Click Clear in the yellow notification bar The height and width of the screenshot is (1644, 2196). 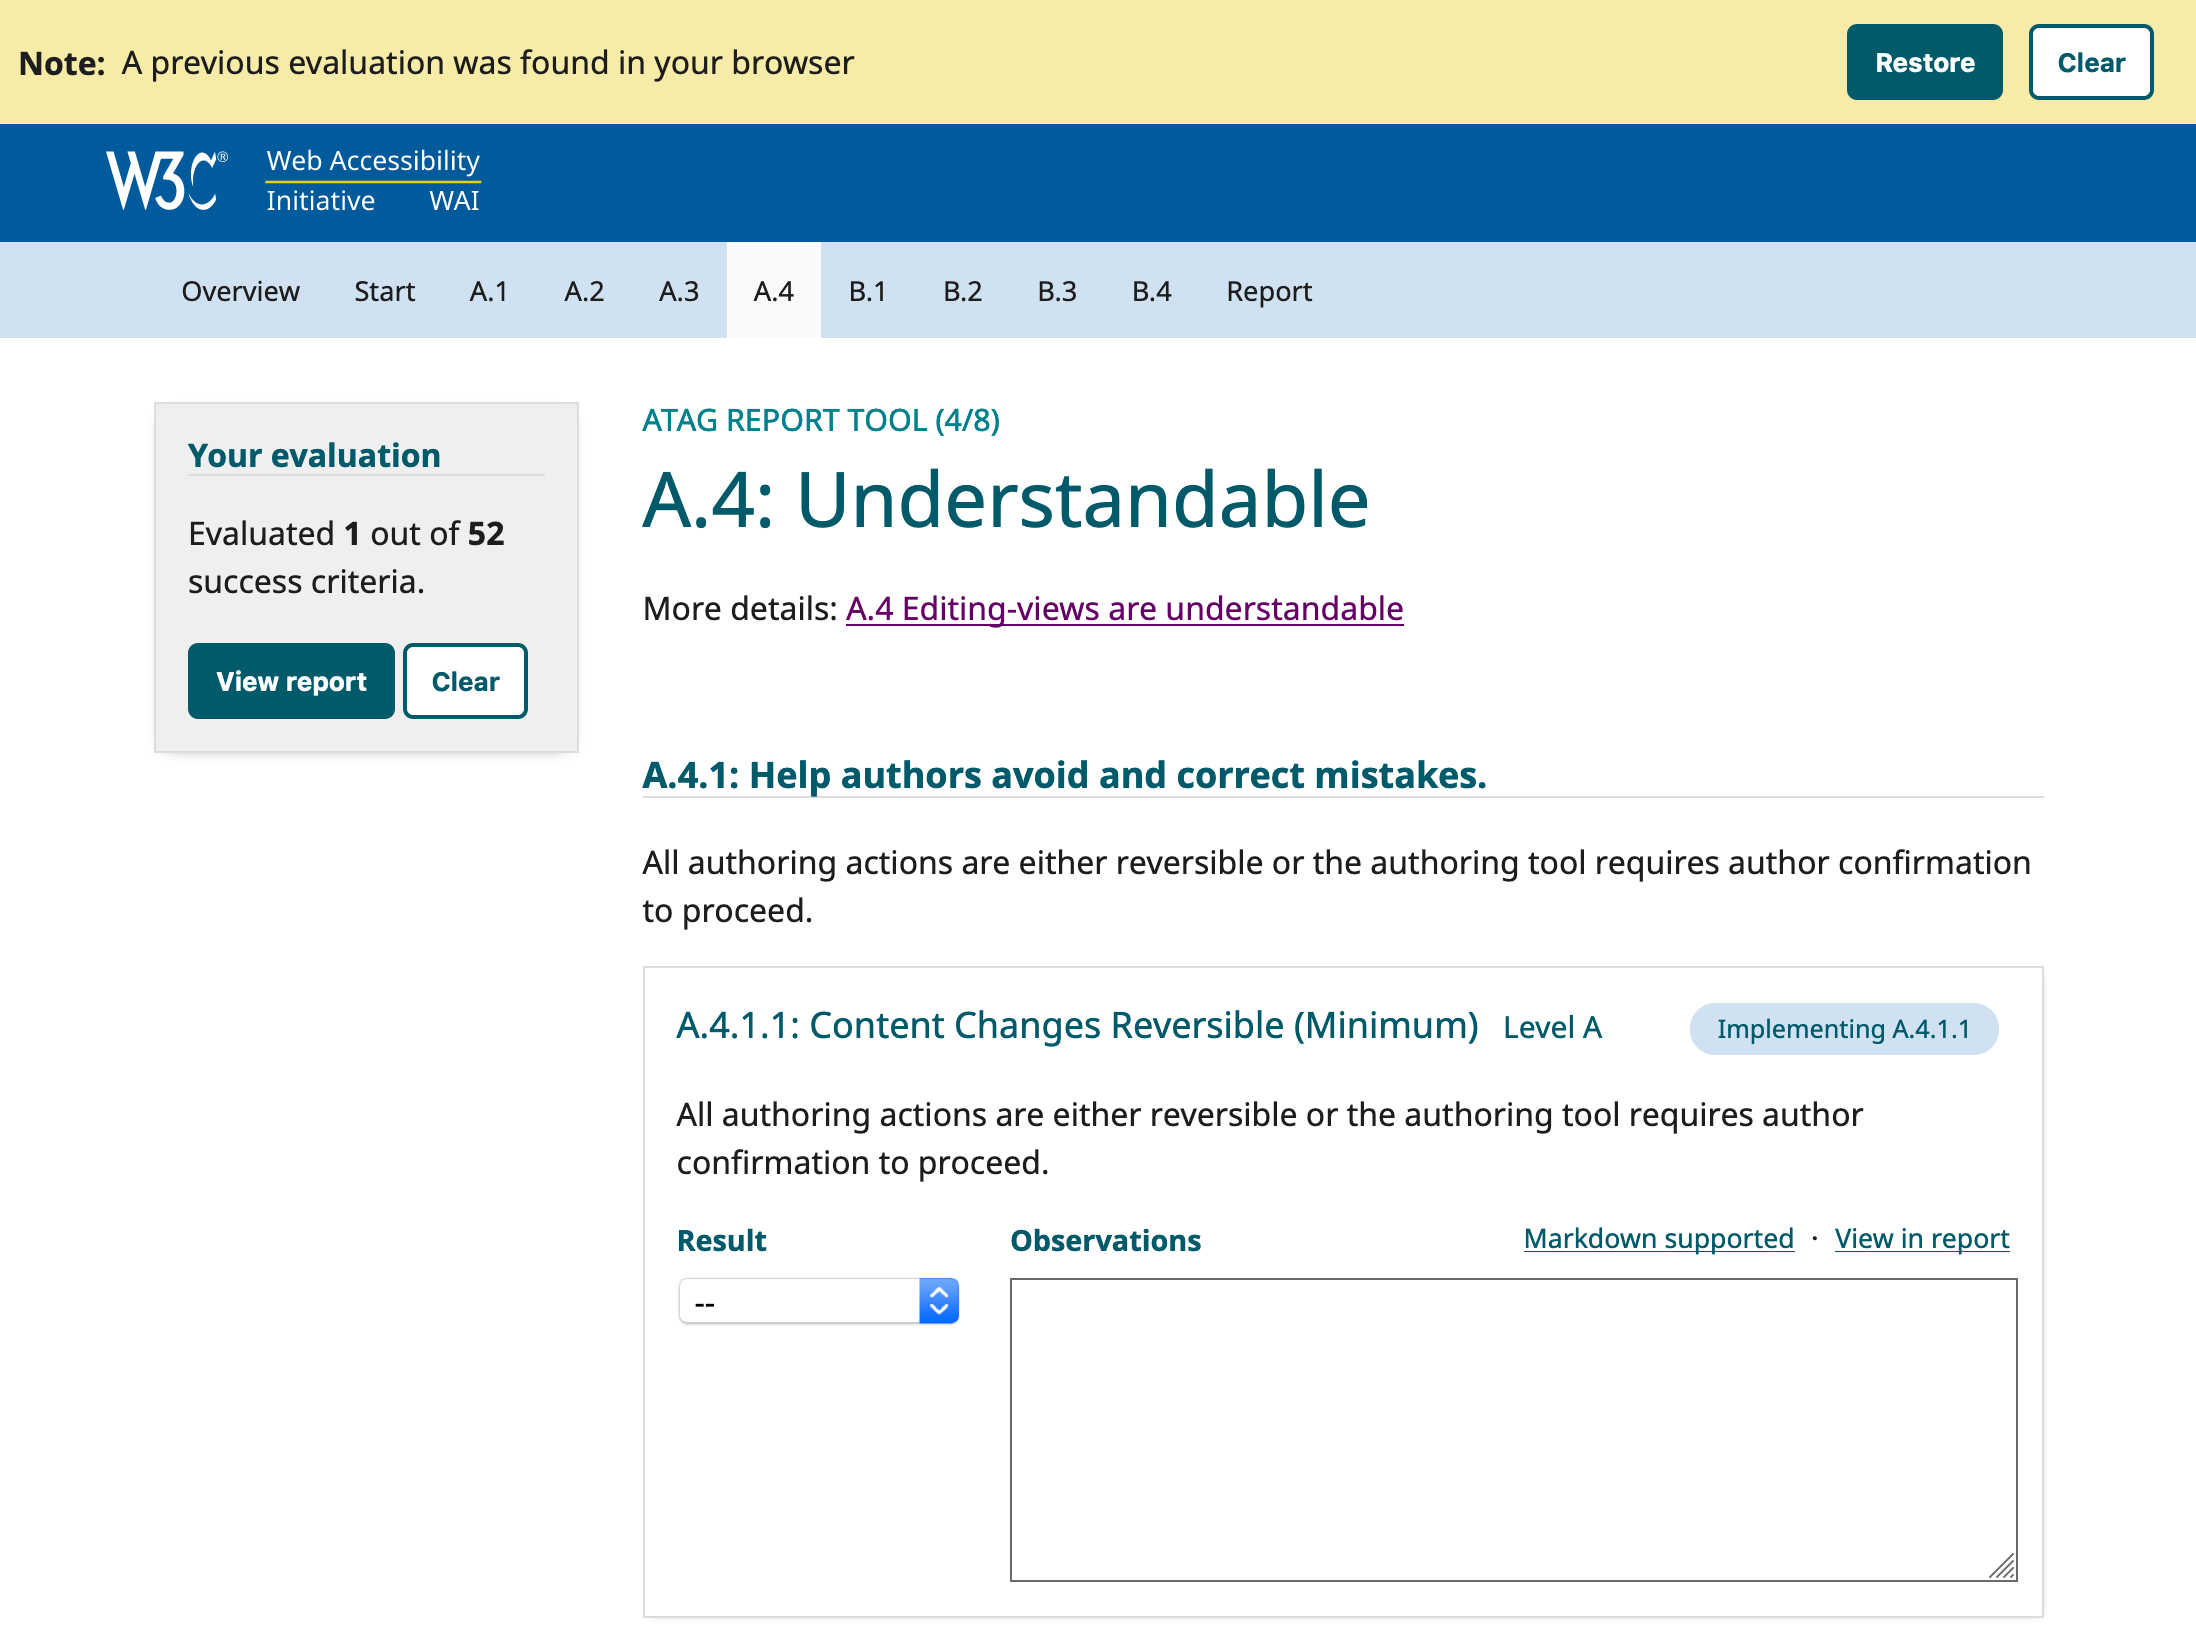pos(2090,62)
